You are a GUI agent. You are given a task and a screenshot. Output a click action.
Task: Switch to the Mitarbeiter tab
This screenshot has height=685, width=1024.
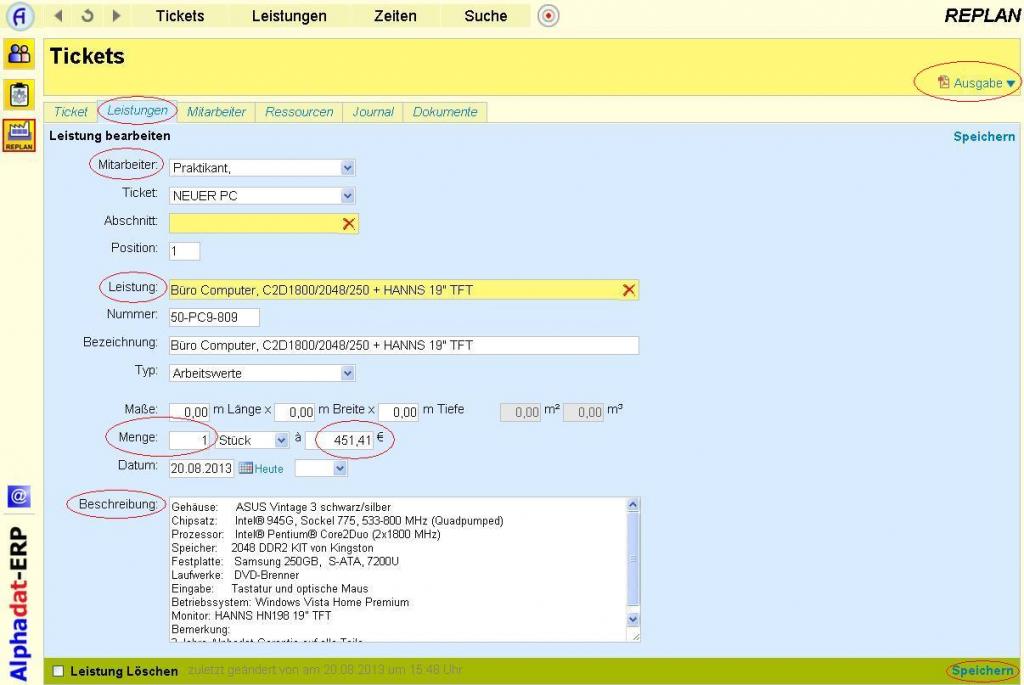coord(216,112)
